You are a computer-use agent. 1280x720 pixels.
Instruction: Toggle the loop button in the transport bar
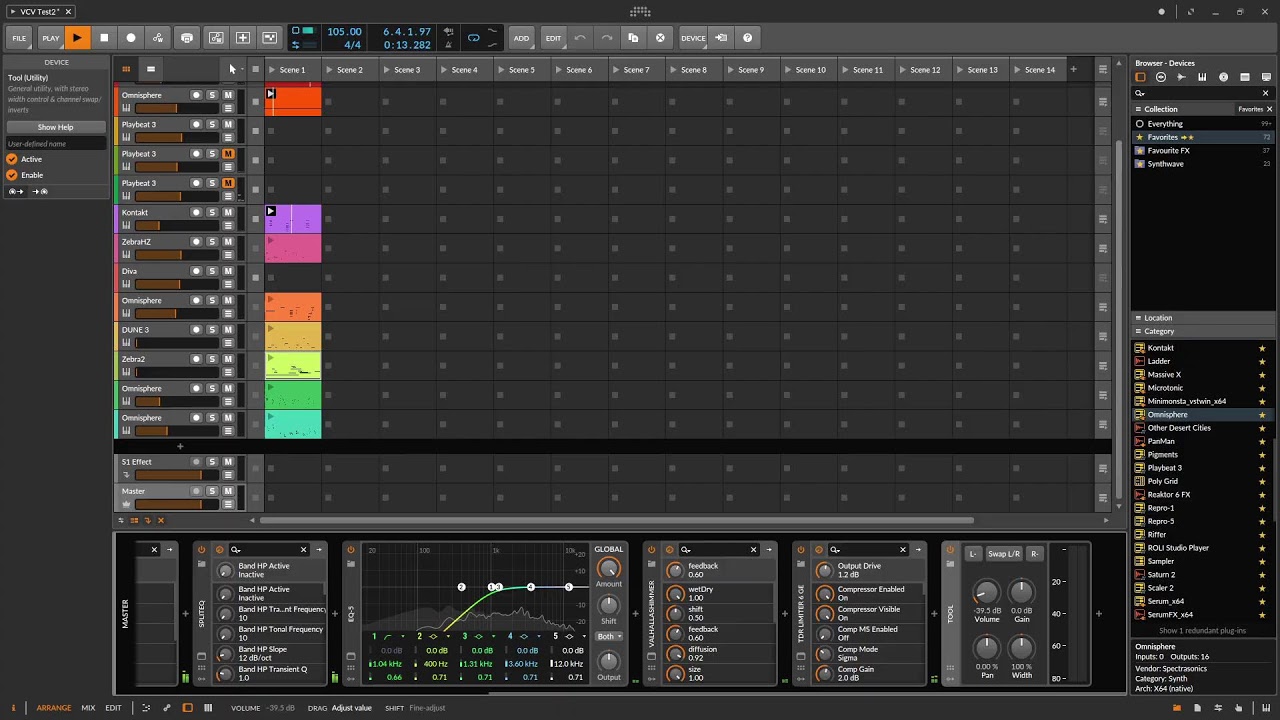tap(474, 38)
